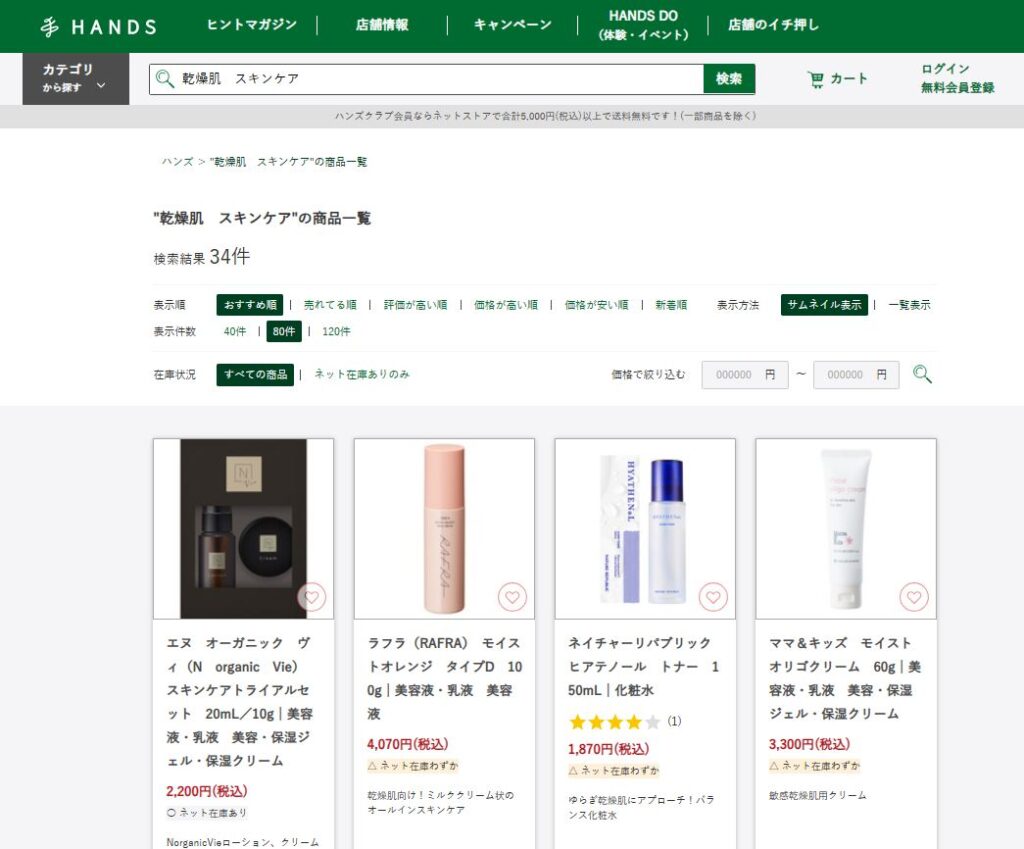Open the ヒントマガジン menu
Screen dimensions: 1024x849
(251, 25)
